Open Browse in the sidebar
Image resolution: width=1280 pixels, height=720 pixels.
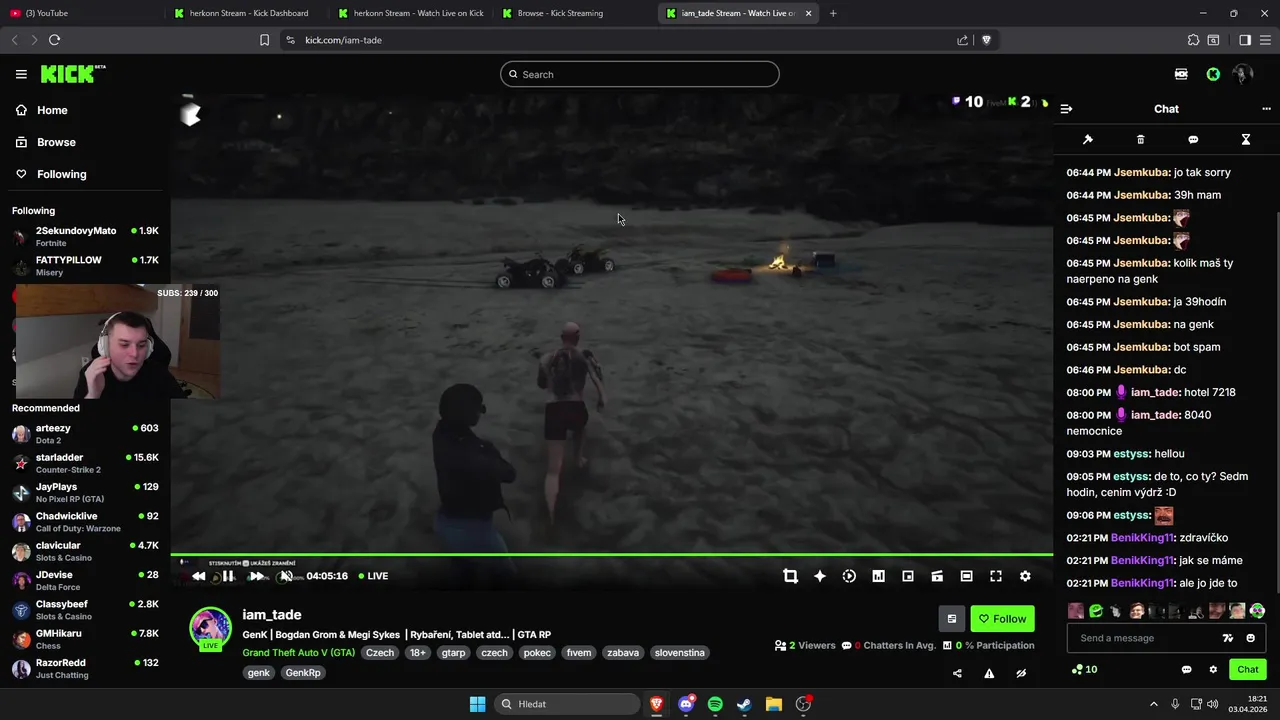tap(46, 142)
